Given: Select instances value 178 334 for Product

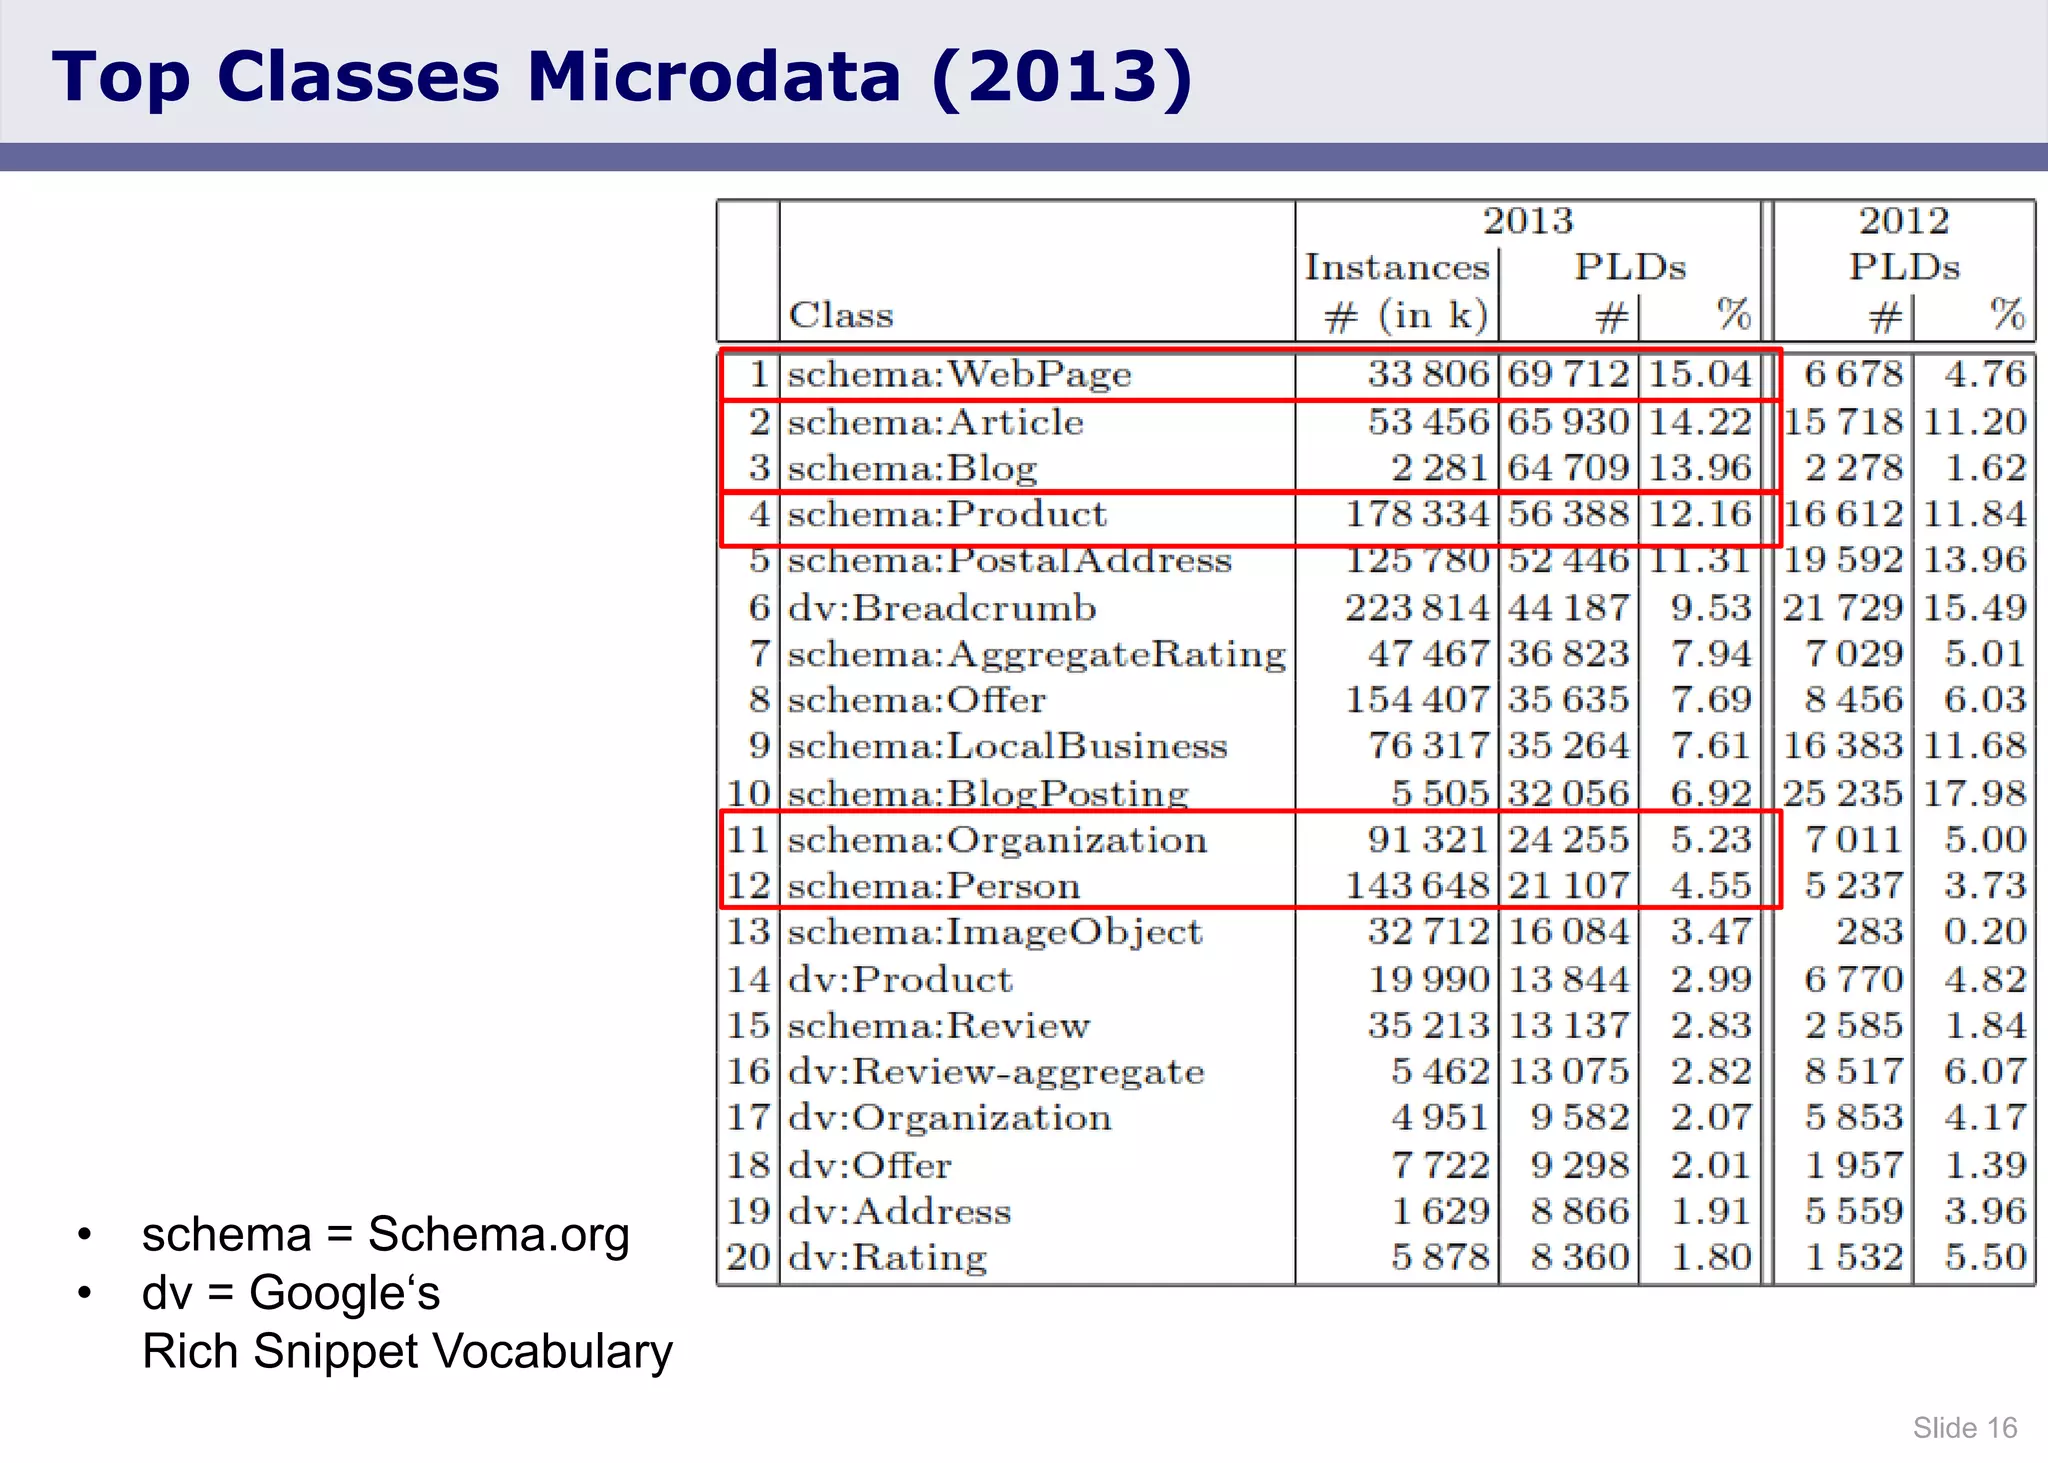Looking at the screenshot, I should (1418, 514).
